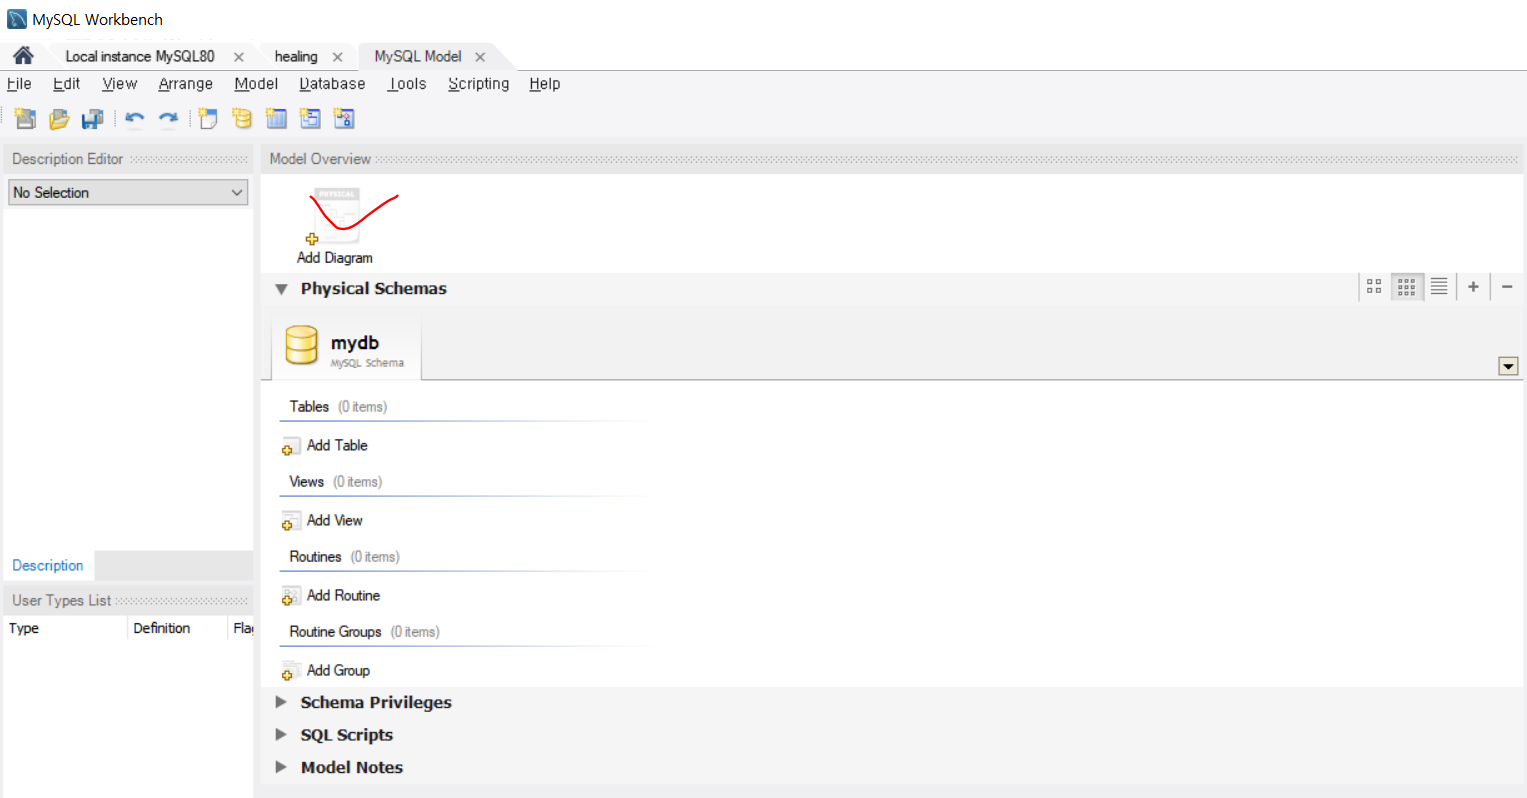Click the new model icon in the toolbar
The image size is (1527, 798).
tap(25, 119)
